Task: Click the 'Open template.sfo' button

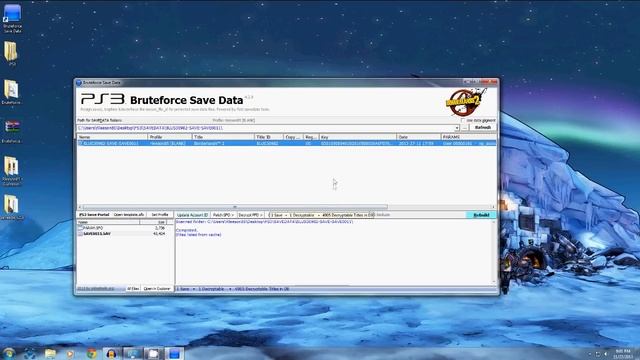Action: [129, 215]
